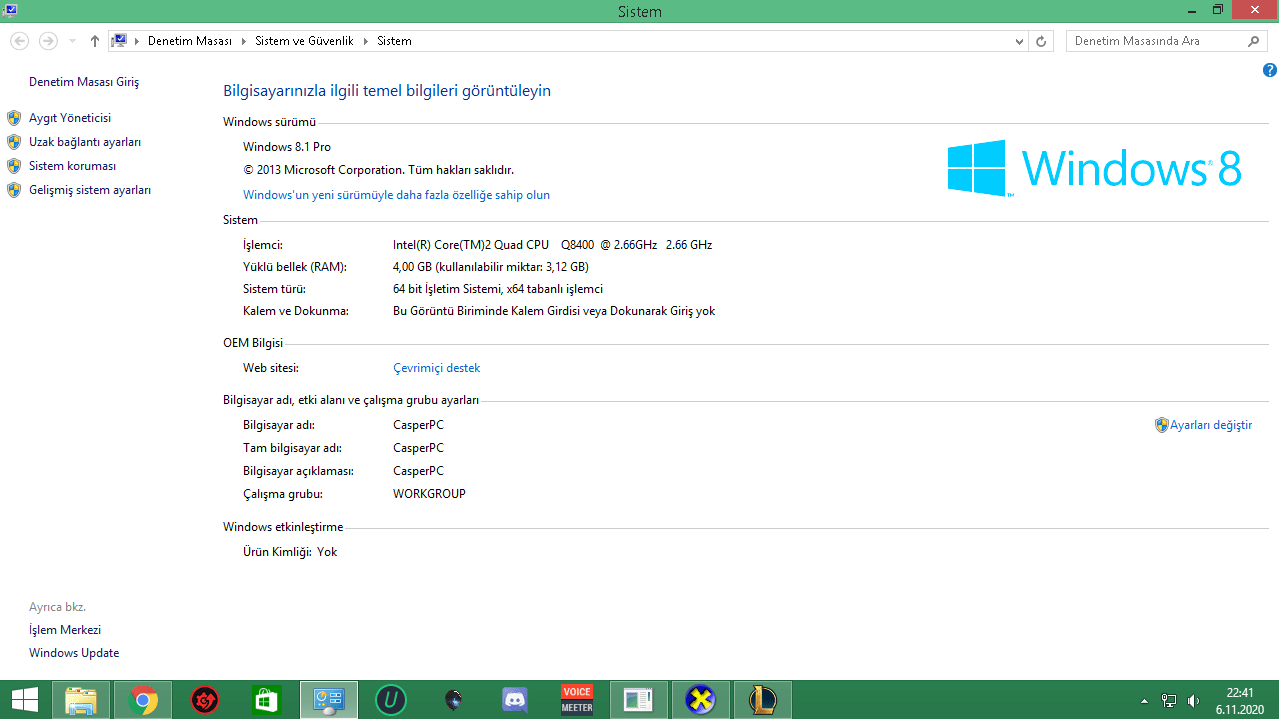Open the green Windows Store taskbar icon
The height and width of the screenshot is (719, 1279).
coord(267,700)
